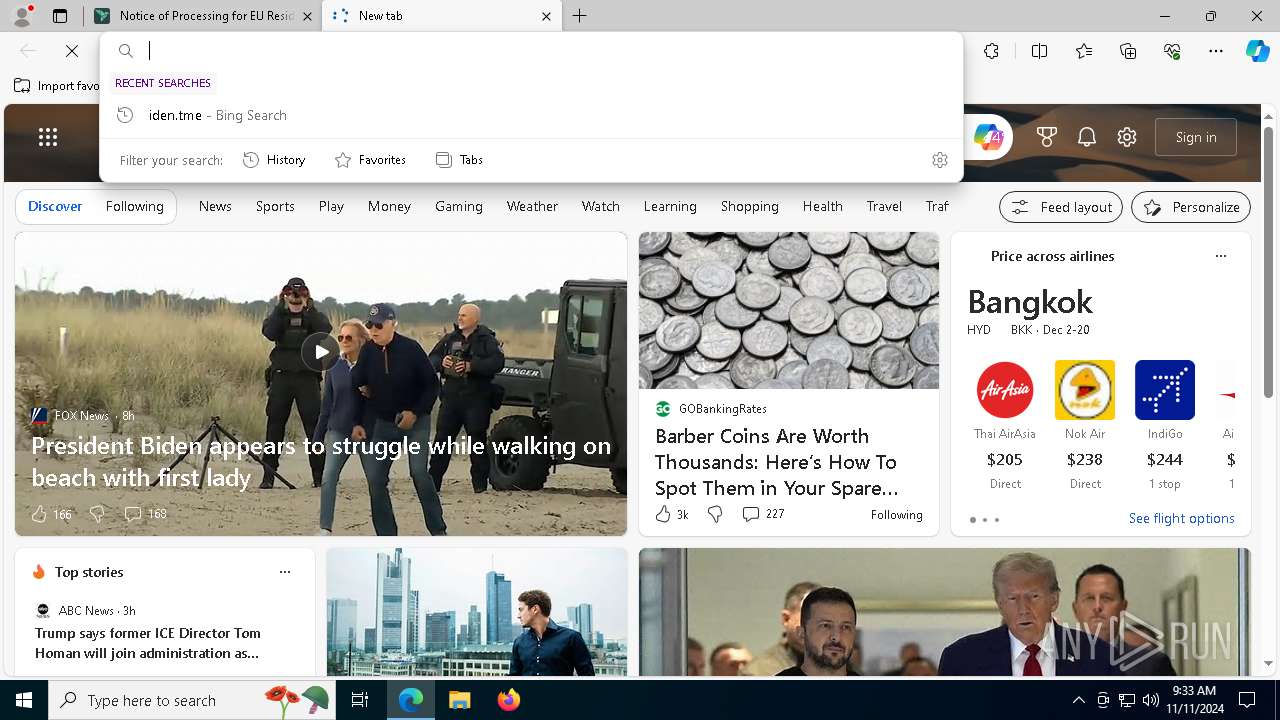
Task: Click the taskbar search box
Action: (x=193, y=700)
